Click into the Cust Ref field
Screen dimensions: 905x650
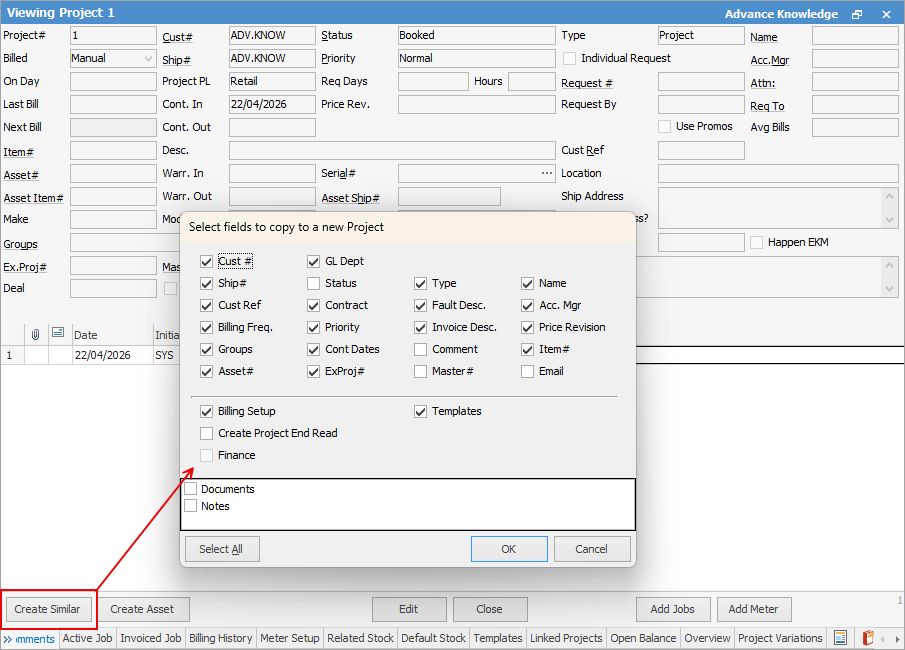[x=701, y=151]
